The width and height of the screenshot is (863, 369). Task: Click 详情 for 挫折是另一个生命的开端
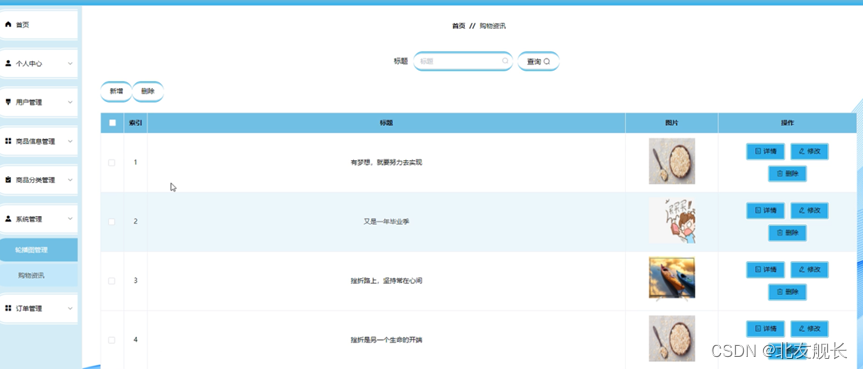point(765,329)
